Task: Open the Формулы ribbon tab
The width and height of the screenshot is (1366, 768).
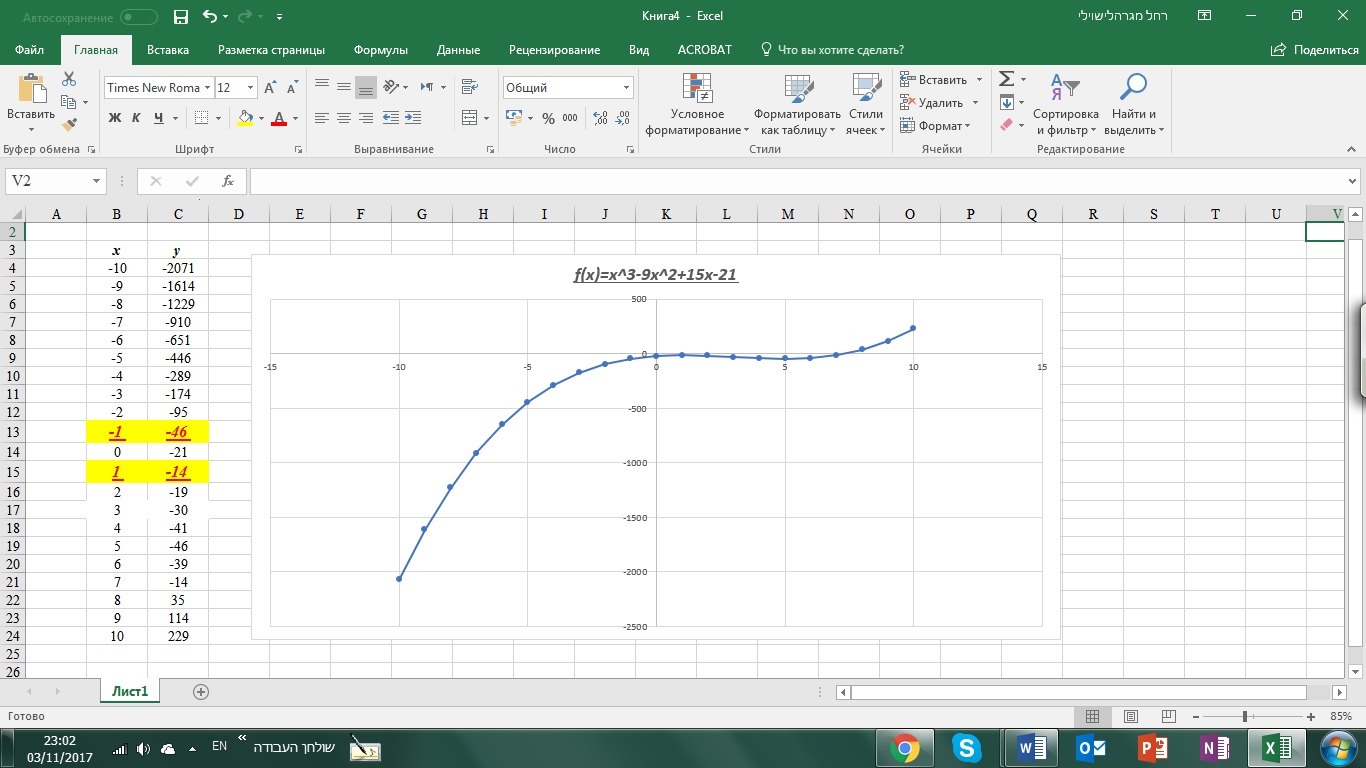Action: (x=380, y=50)
